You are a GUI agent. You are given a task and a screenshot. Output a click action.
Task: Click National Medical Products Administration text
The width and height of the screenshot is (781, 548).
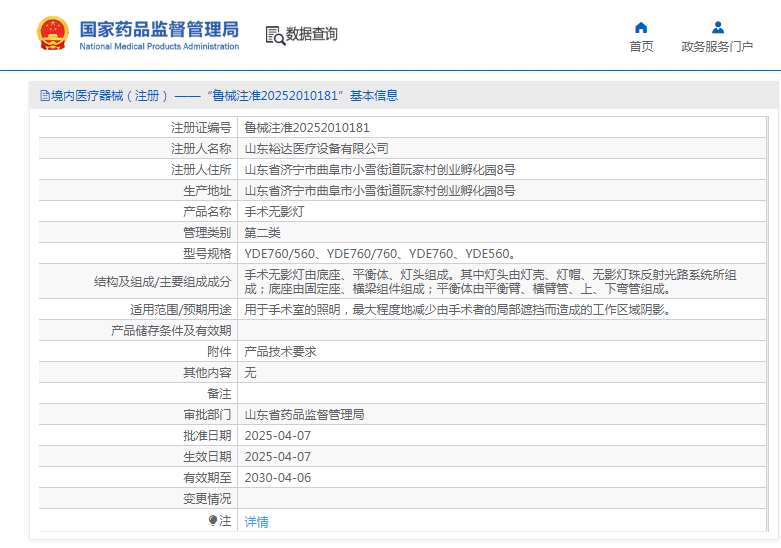(159, 46)
